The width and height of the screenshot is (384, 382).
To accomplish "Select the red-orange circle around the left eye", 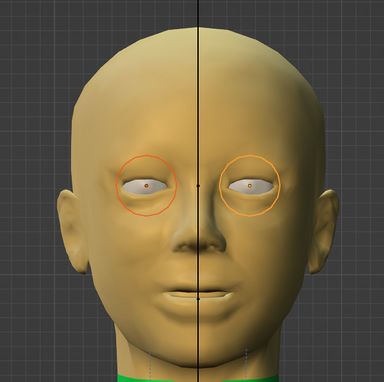I will pyautogui.click(x=146, y=185).
